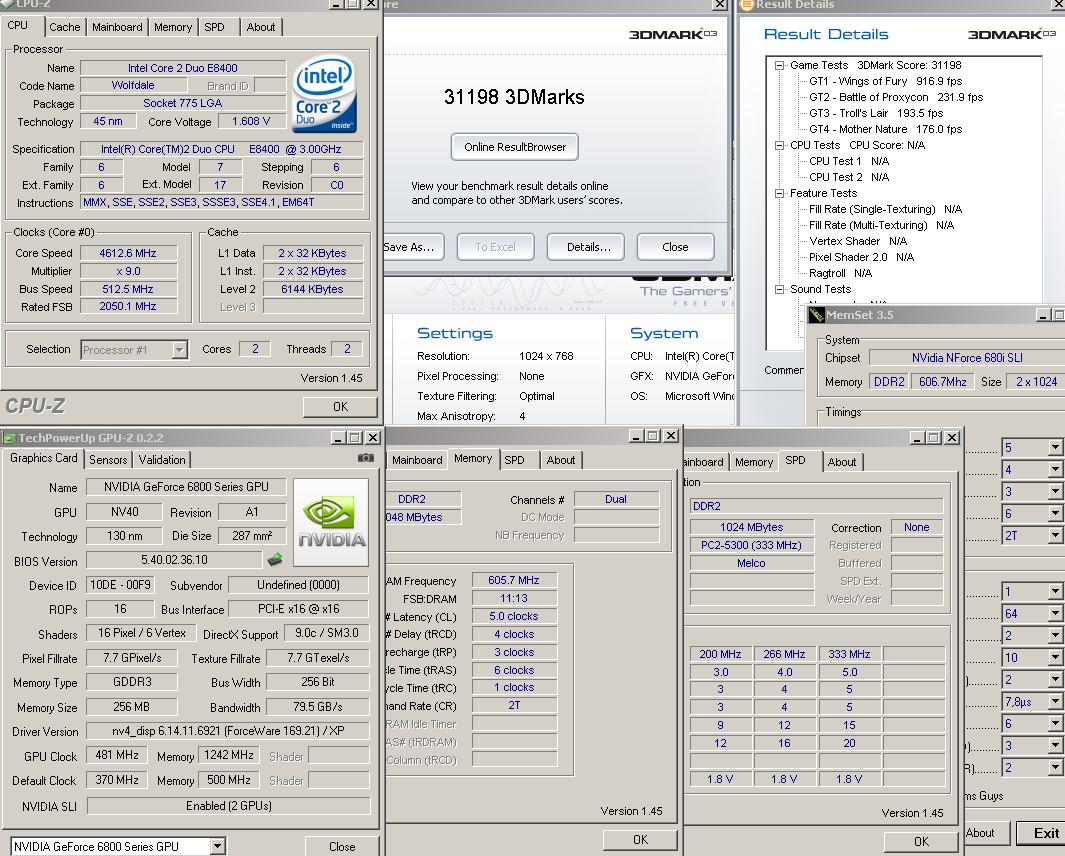This screenshot has height=856, width=1065.
Task: Collapse the Game Tests tree node
Action: coord(780,65)
